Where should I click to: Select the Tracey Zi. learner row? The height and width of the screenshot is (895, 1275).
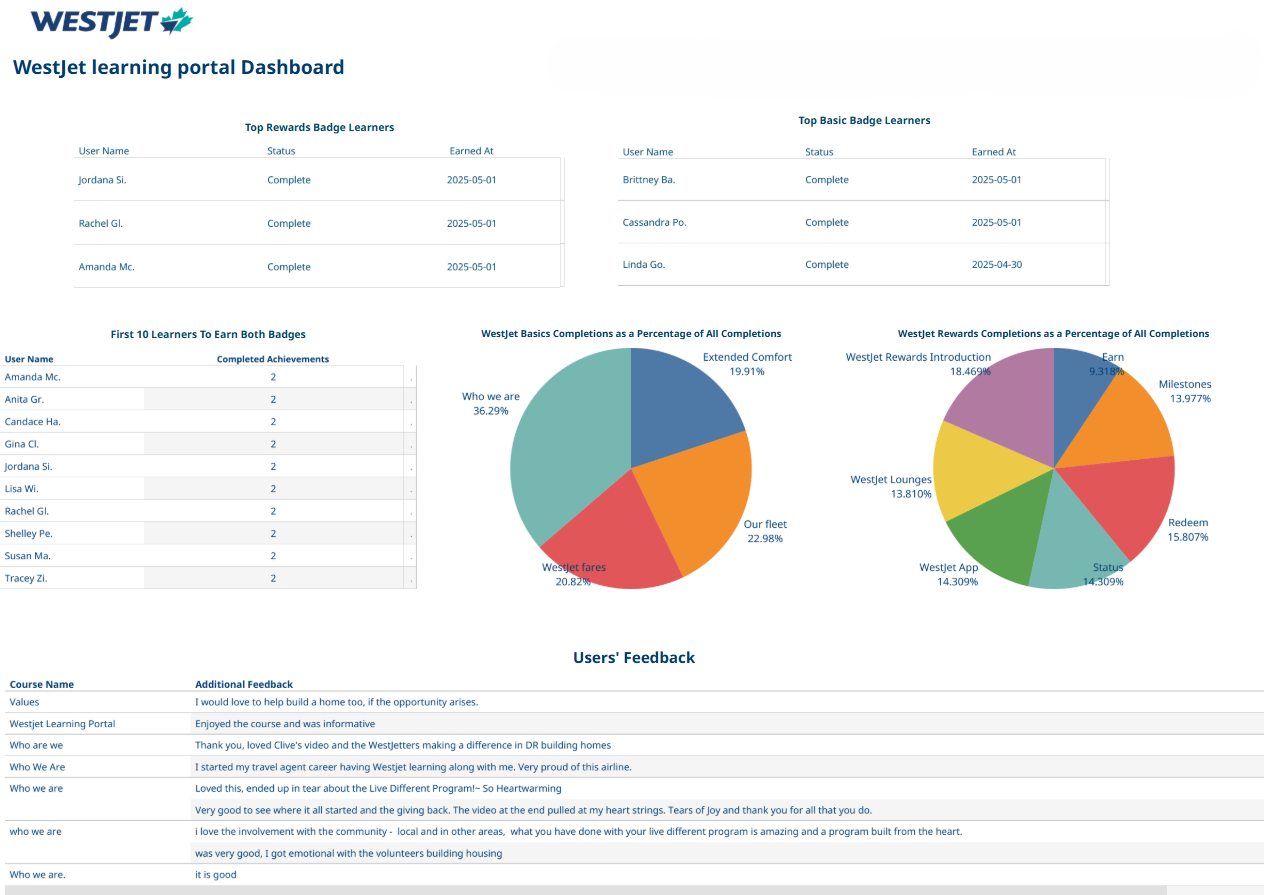208,578
